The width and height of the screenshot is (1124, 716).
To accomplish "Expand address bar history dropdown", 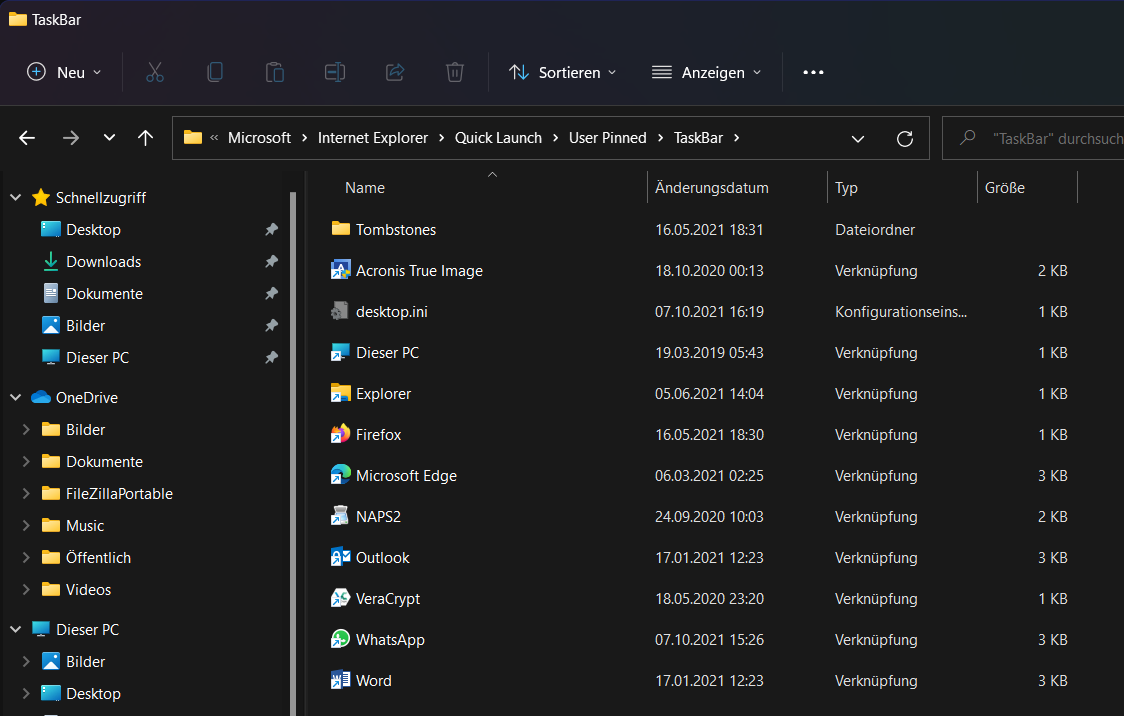I will [x=857, y=138].
